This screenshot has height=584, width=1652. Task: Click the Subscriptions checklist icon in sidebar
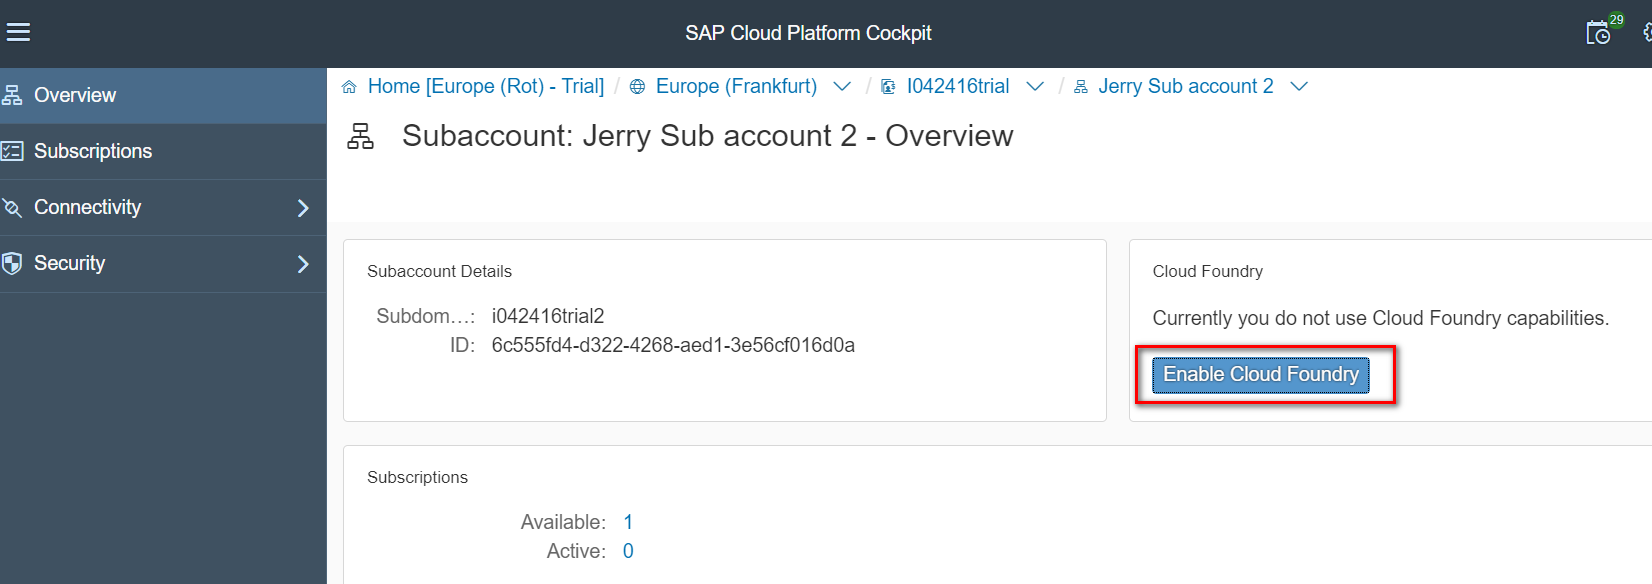tap(12, 152)
